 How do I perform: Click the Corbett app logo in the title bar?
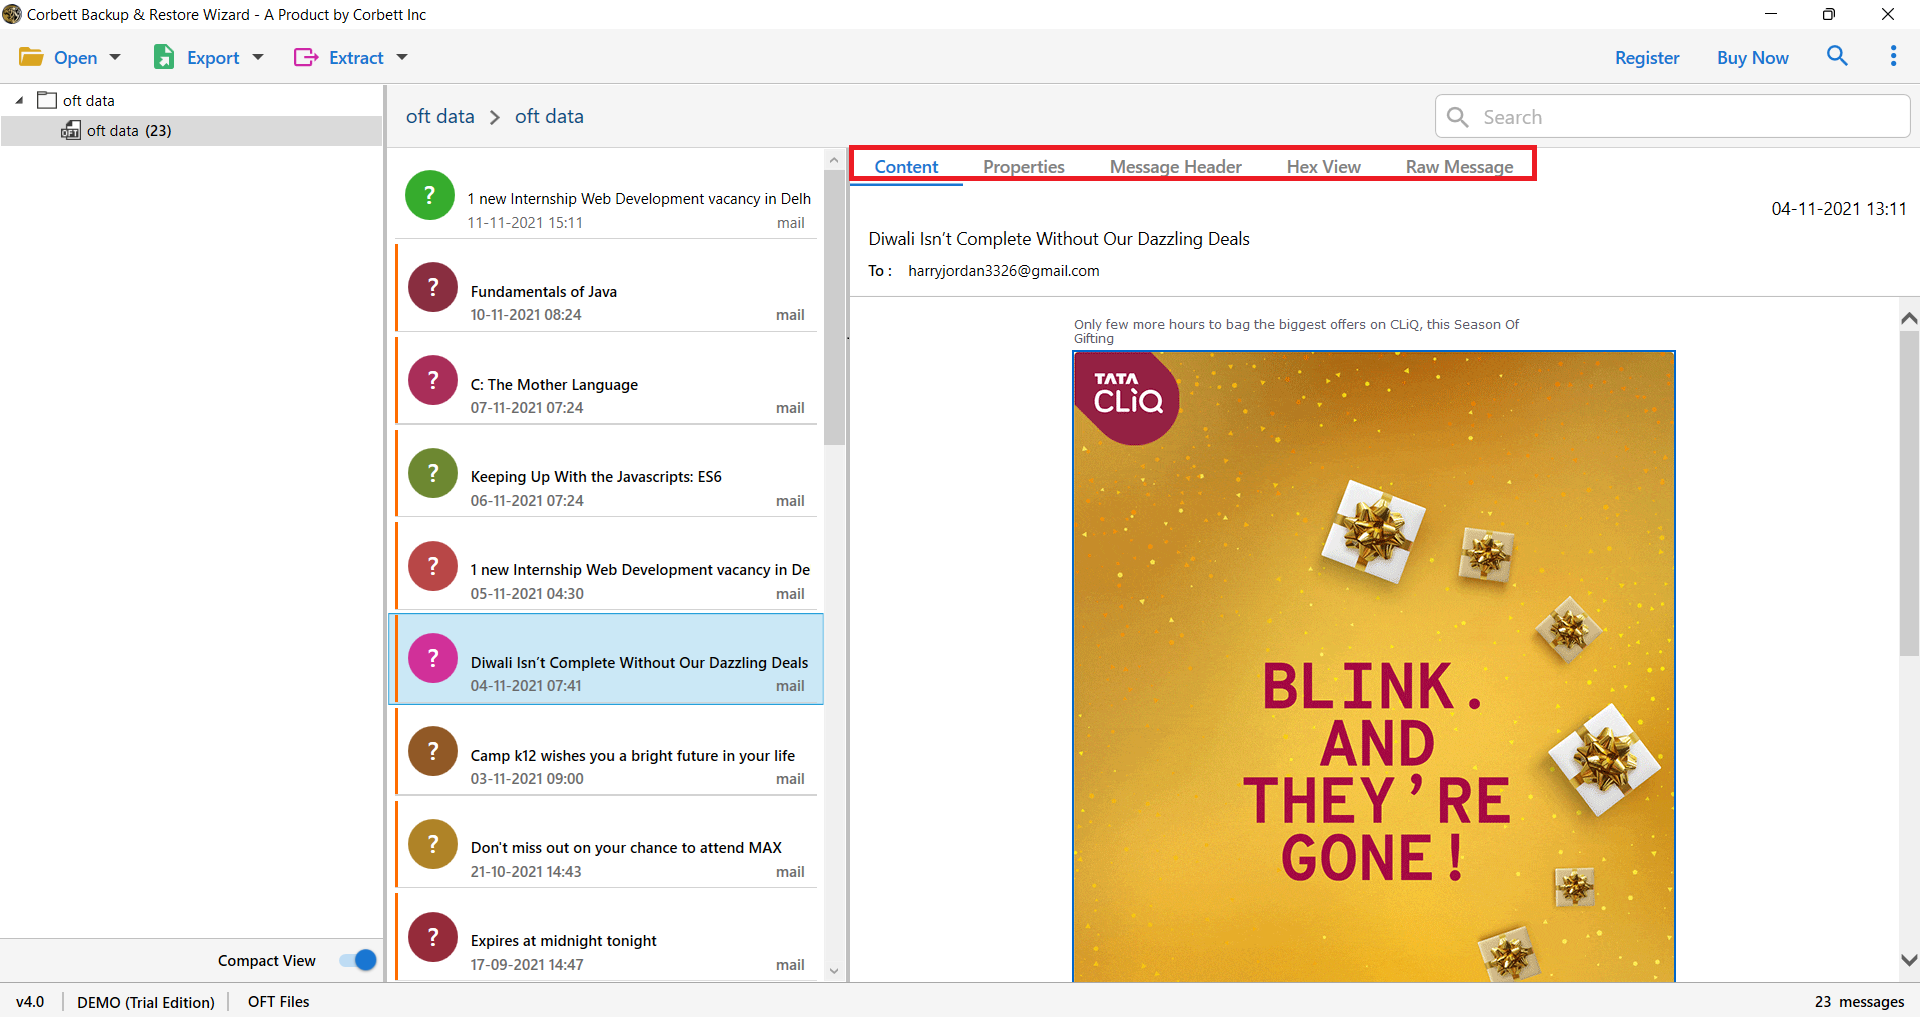coord(12,14)
